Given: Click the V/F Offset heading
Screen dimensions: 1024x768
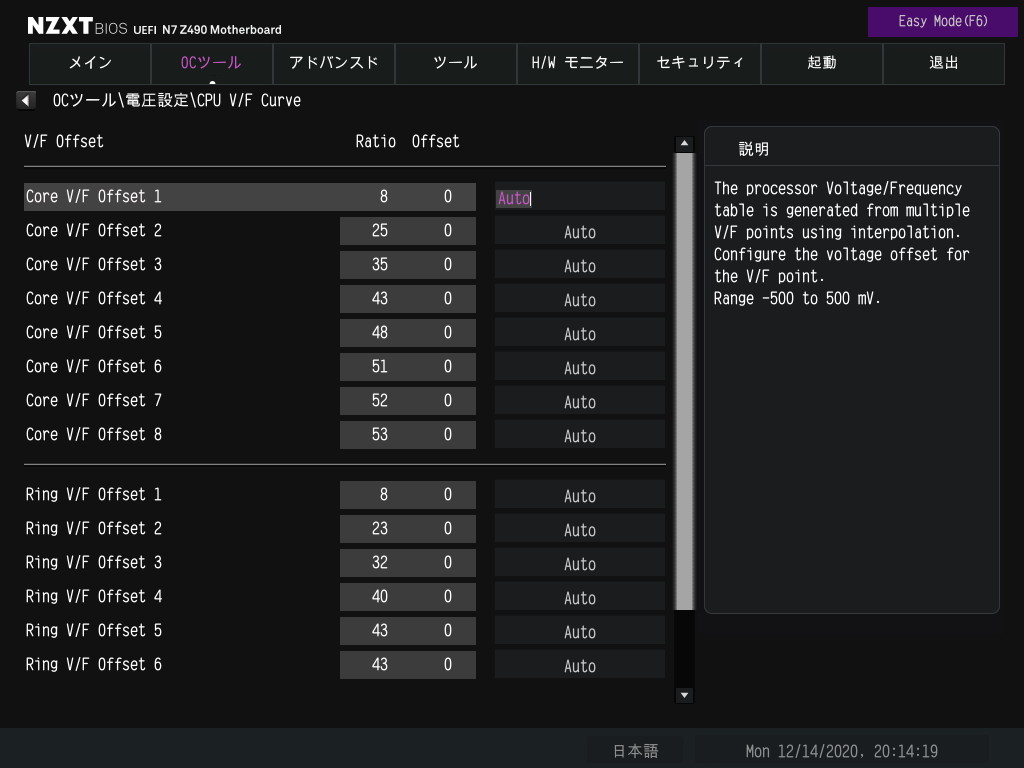Looking at the screenshot, I should [64, 142].
